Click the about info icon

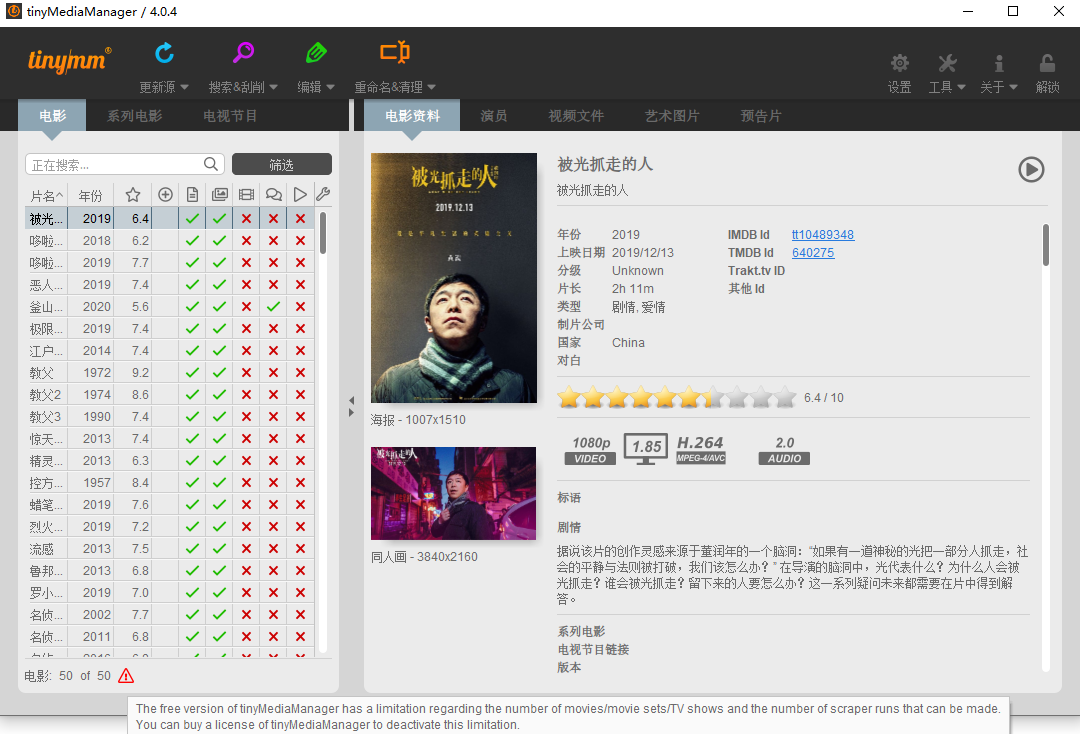tap(999, 63)
